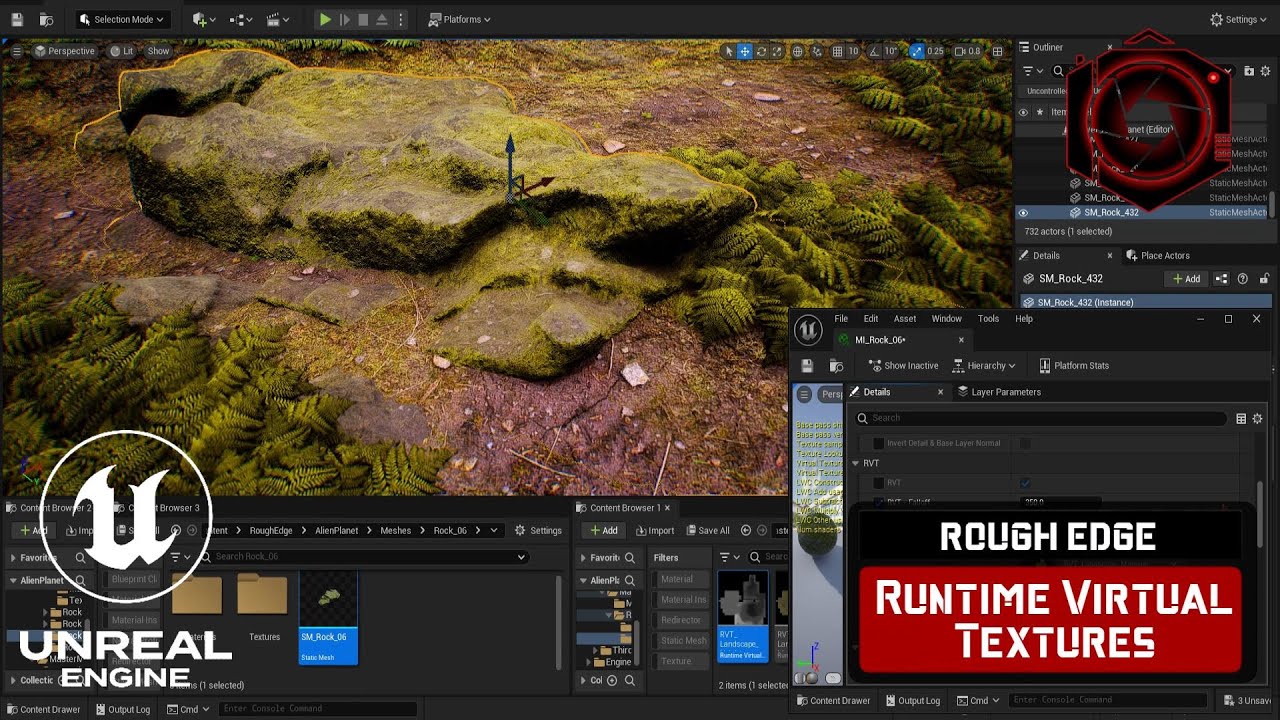Viewport: 1280px width, 720px height.
Task: Choose the translate move gizmo tool
Action: [x=745, y=51]
